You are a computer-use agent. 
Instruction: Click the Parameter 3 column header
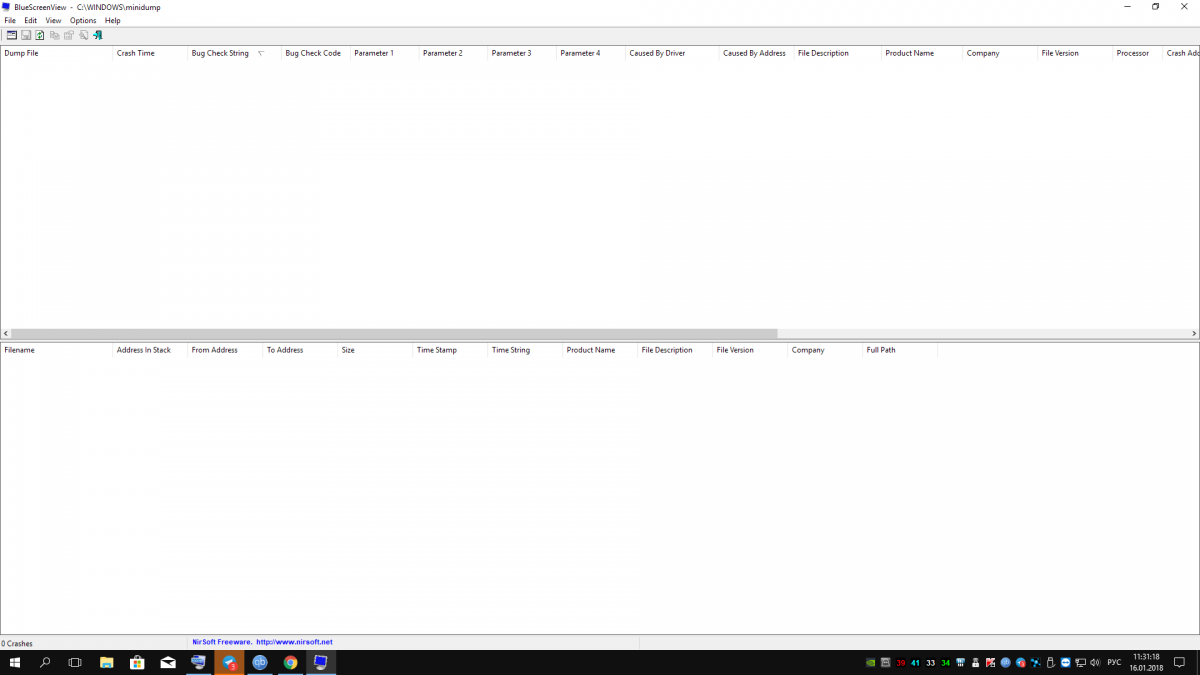[x=522, y=53]
